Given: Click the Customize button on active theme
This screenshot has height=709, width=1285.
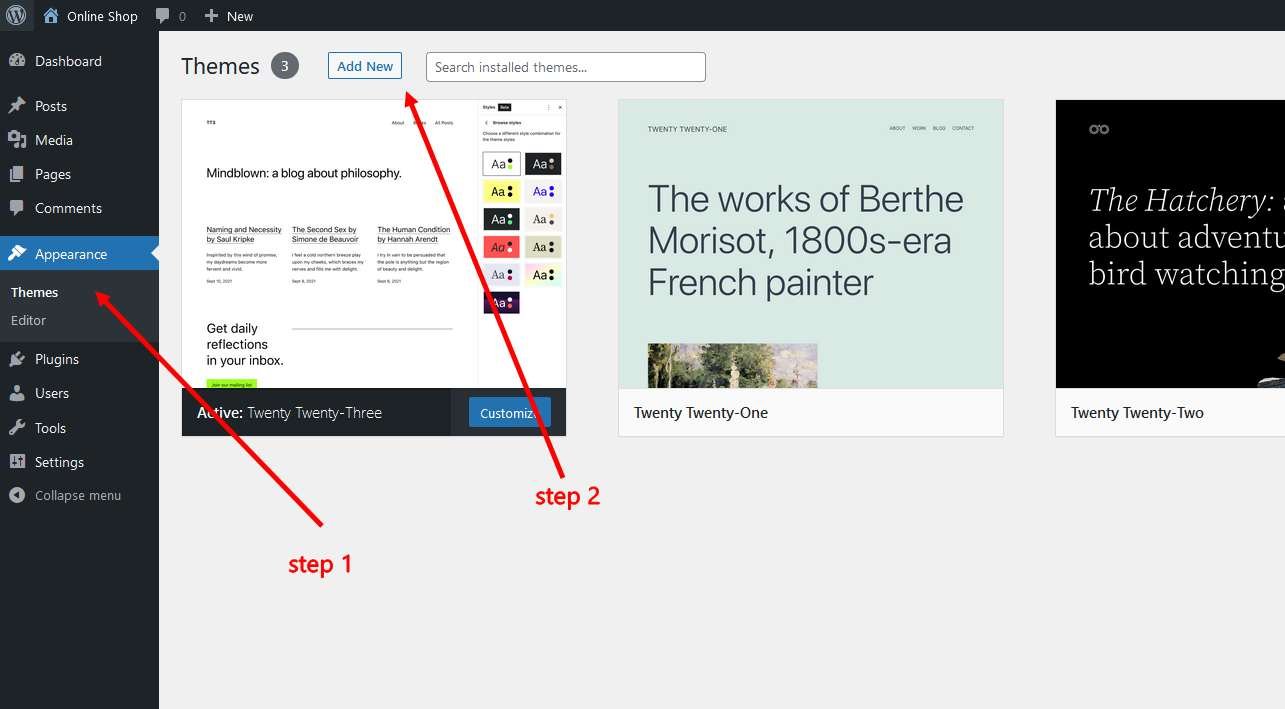Looking at the screenshot, I should click(x=508, y=413).
